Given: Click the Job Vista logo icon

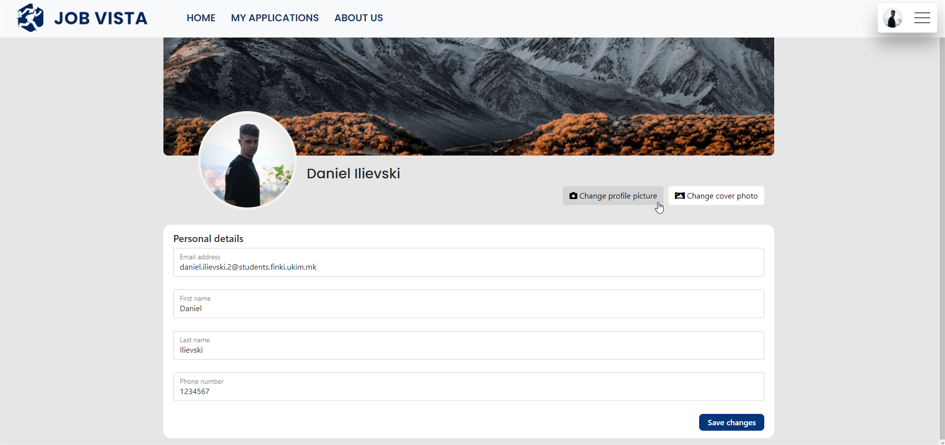Looking at the screenshot, I should pyautogui.click(x=30, y=18).
